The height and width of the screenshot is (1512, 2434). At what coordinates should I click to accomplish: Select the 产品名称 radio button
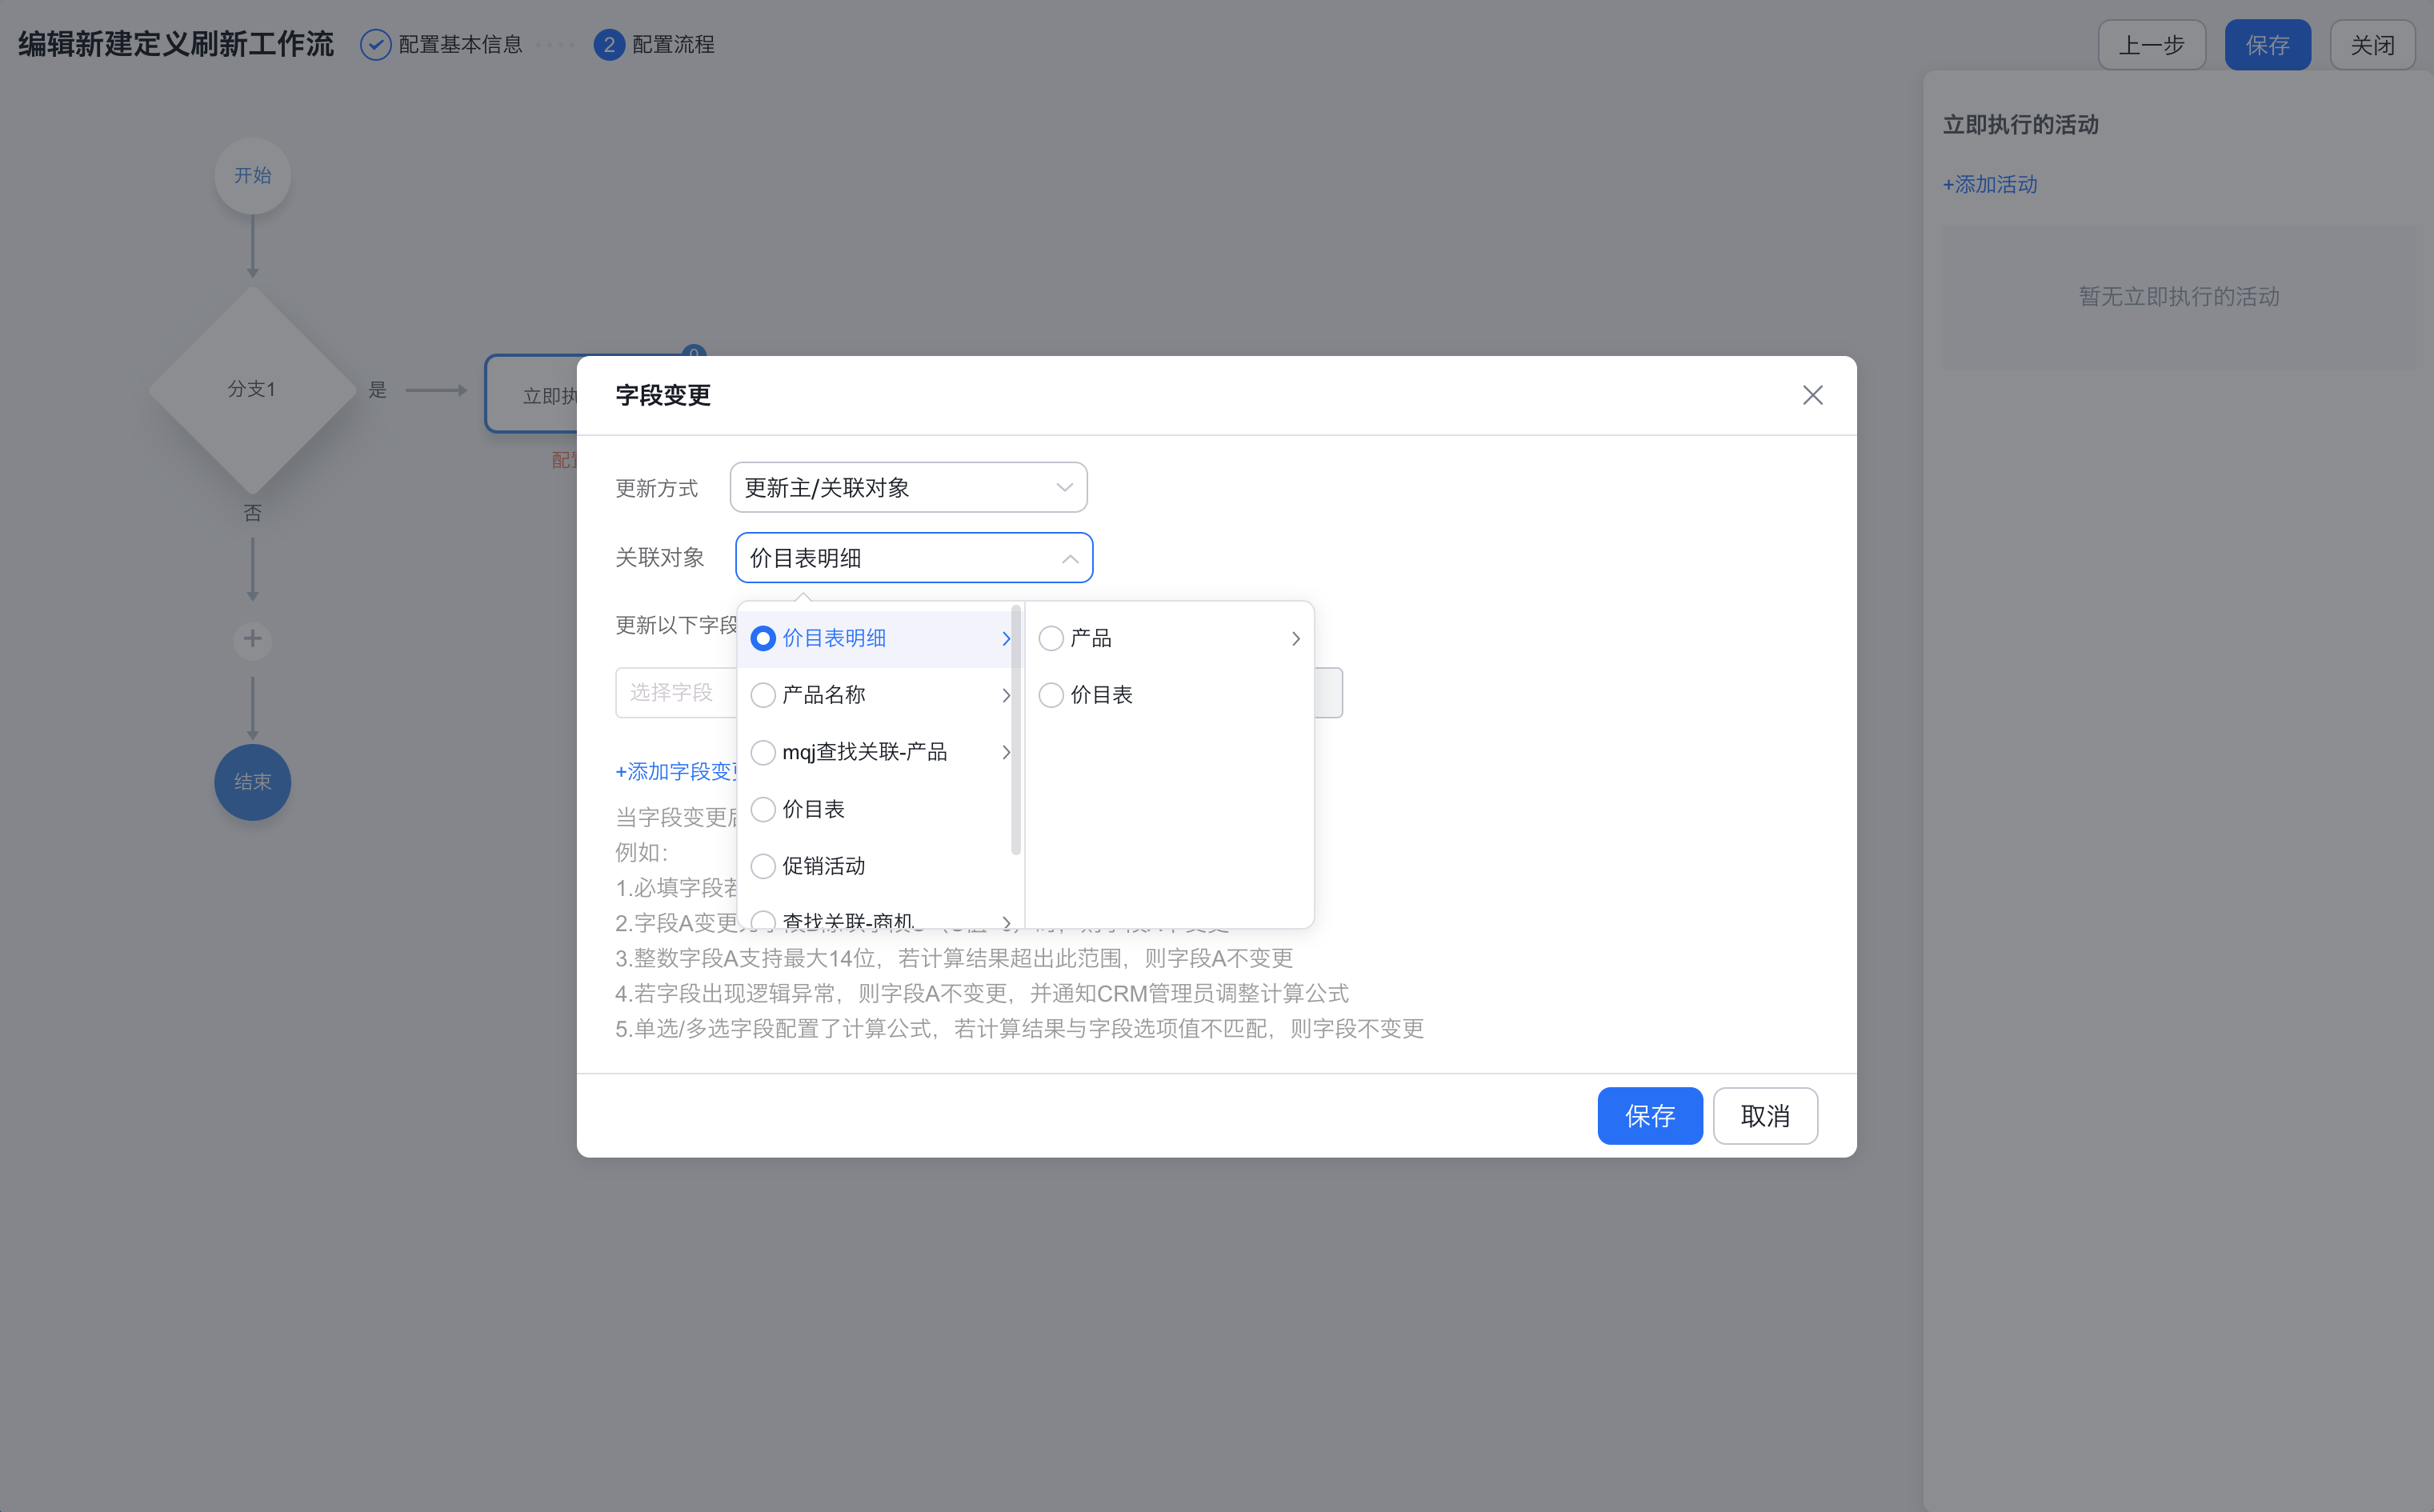click(763, 695)
